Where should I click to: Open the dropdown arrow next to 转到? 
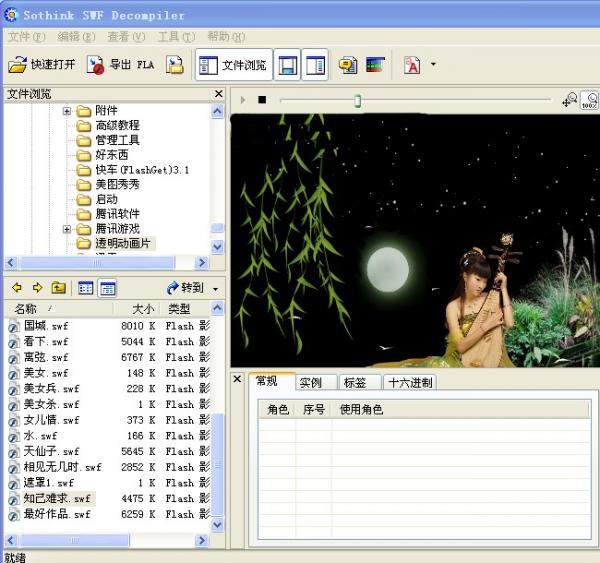point(216,289)
